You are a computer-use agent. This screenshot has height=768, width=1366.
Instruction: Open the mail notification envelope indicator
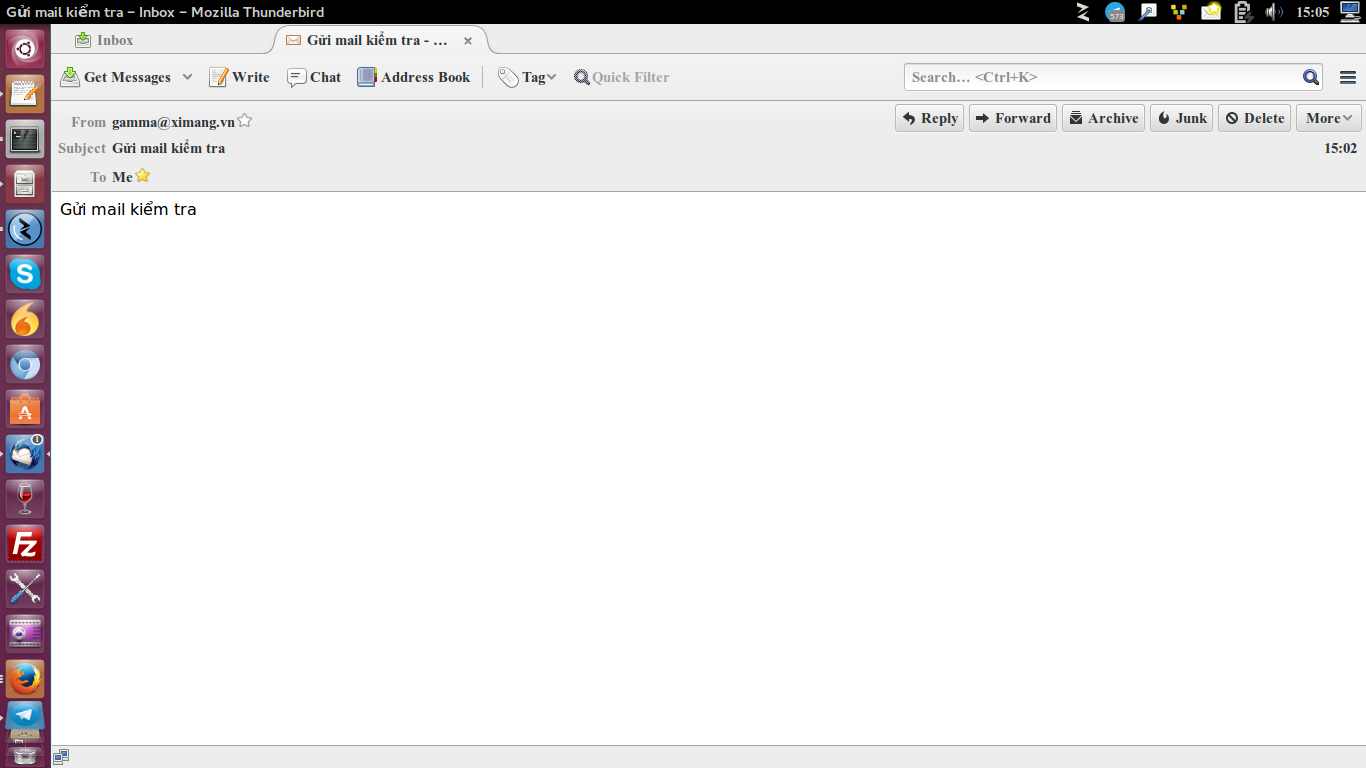[1211, 12]
